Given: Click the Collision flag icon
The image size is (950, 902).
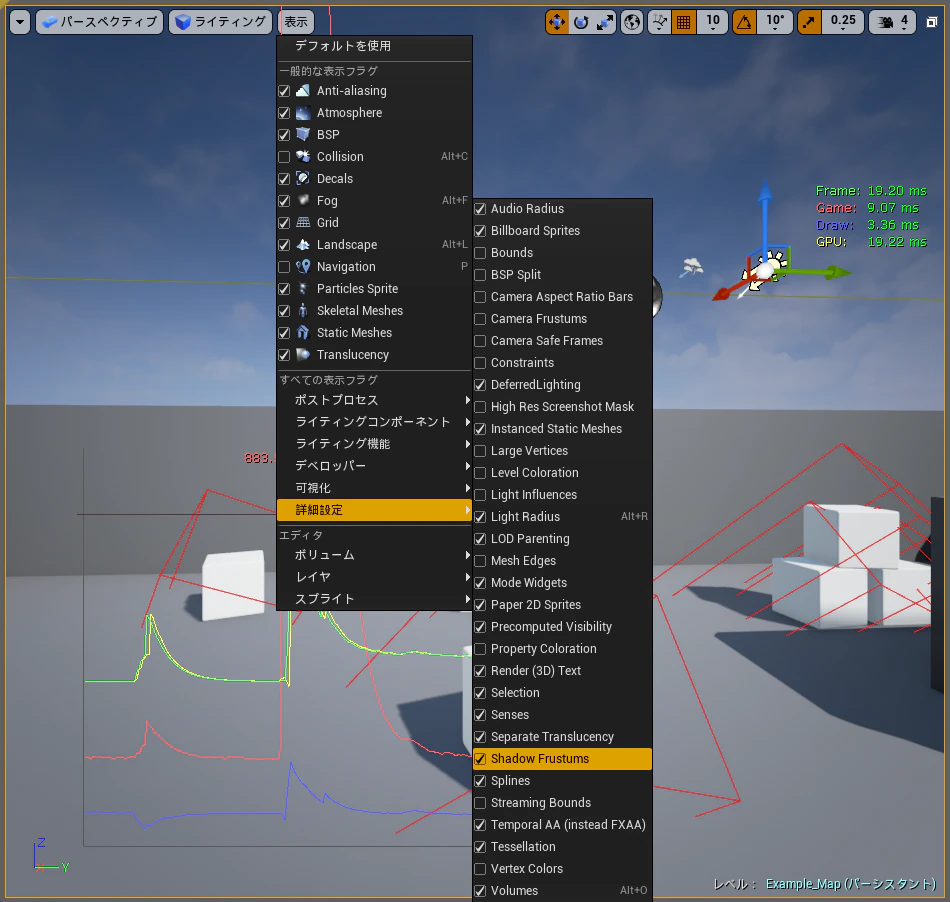Looking at the screenshot, I should pyautogui.click(x=303, y=156).
